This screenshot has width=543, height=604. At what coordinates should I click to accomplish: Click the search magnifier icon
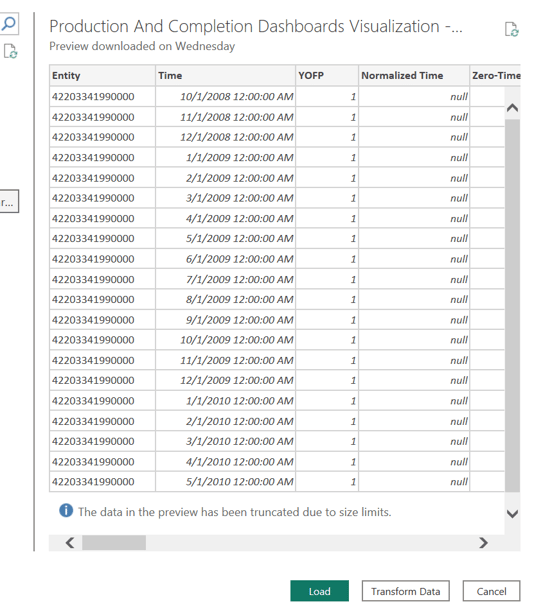click(8, 23)
